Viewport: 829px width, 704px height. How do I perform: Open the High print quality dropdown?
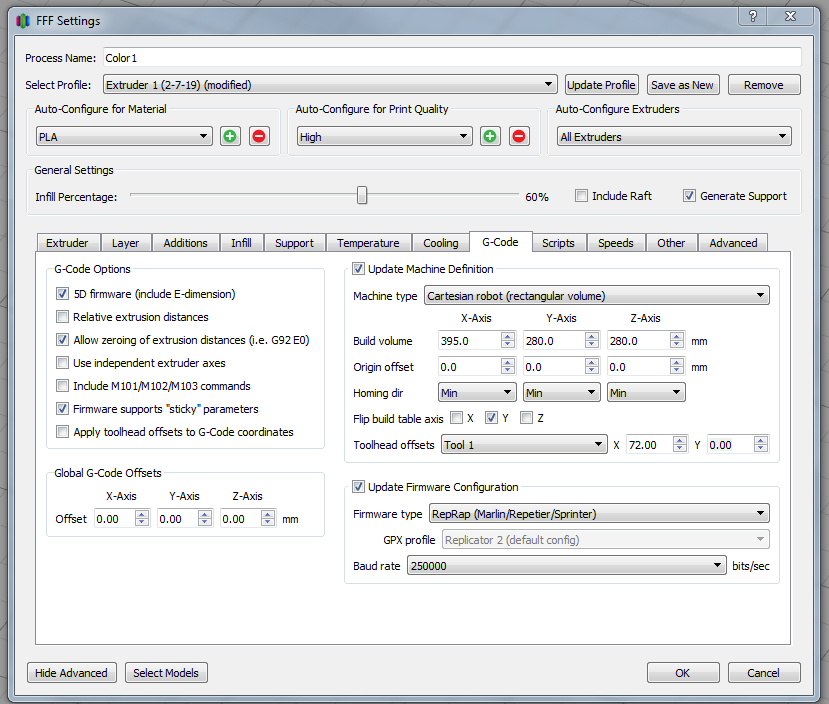click(x=384, y=136)
